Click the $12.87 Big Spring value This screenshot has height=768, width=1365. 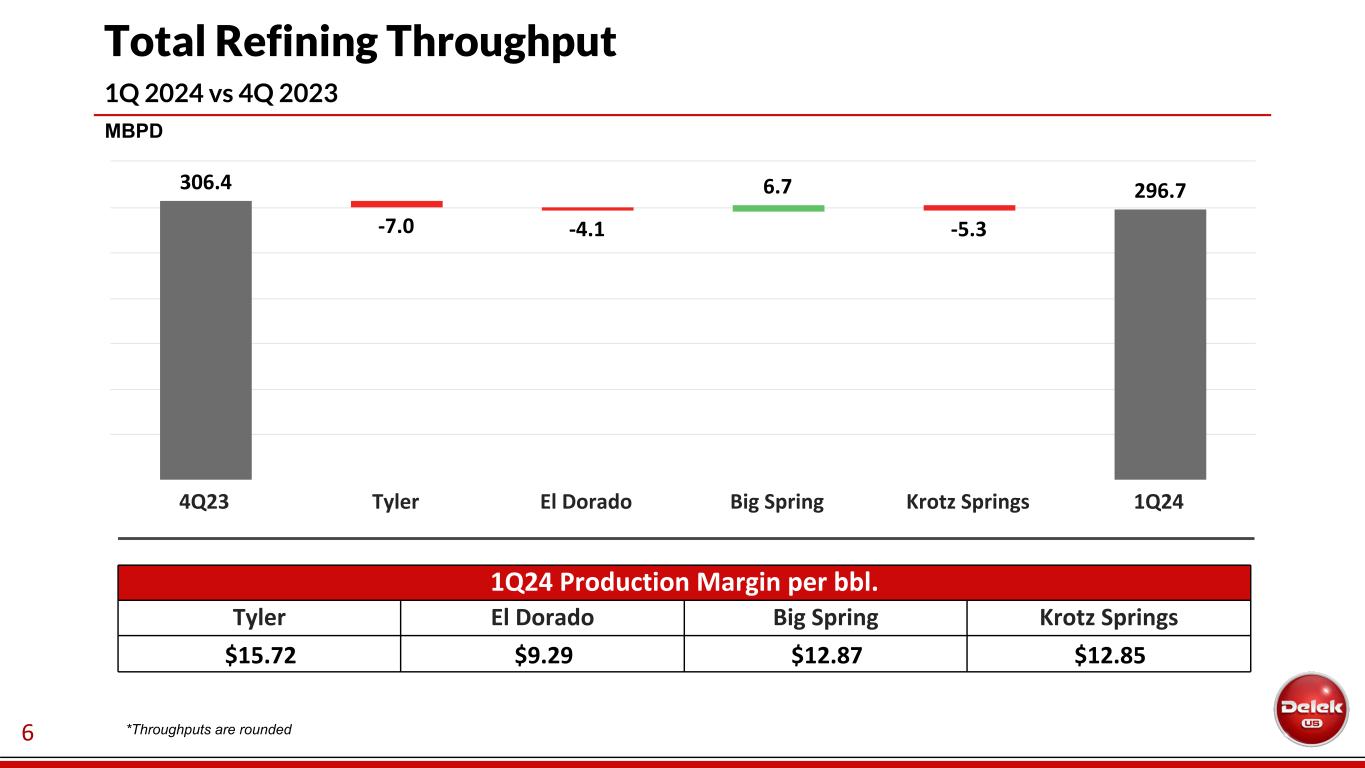pos(825,653)
